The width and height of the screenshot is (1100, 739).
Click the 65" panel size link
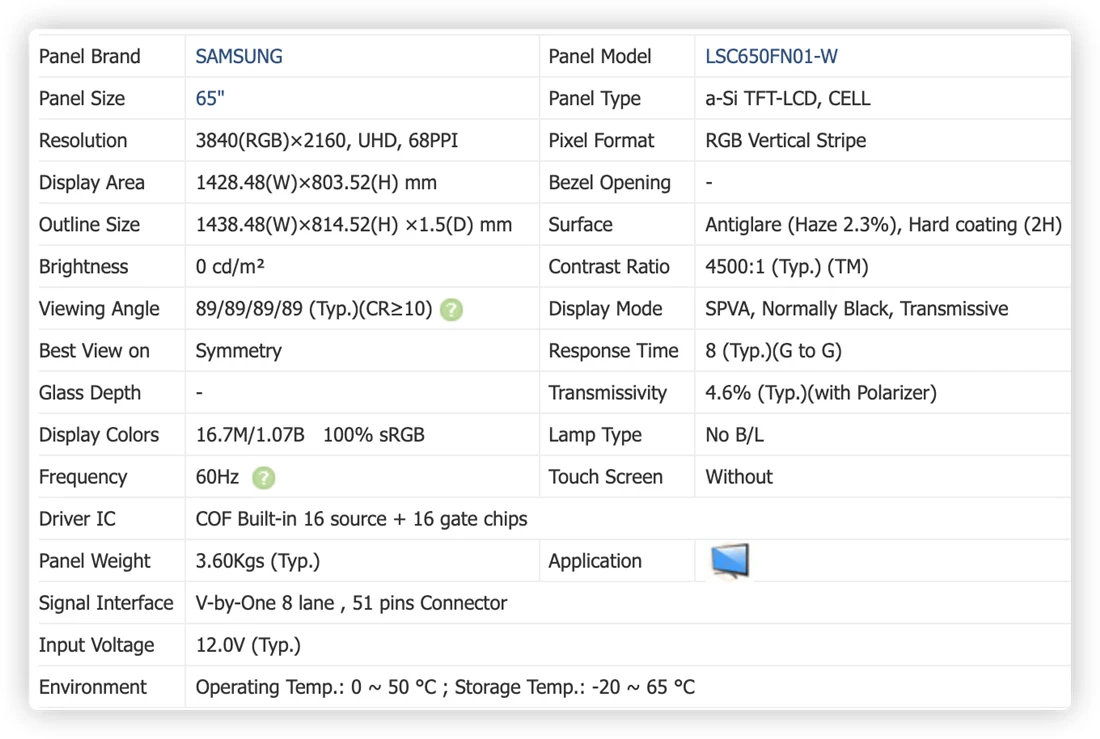(210, 98)
